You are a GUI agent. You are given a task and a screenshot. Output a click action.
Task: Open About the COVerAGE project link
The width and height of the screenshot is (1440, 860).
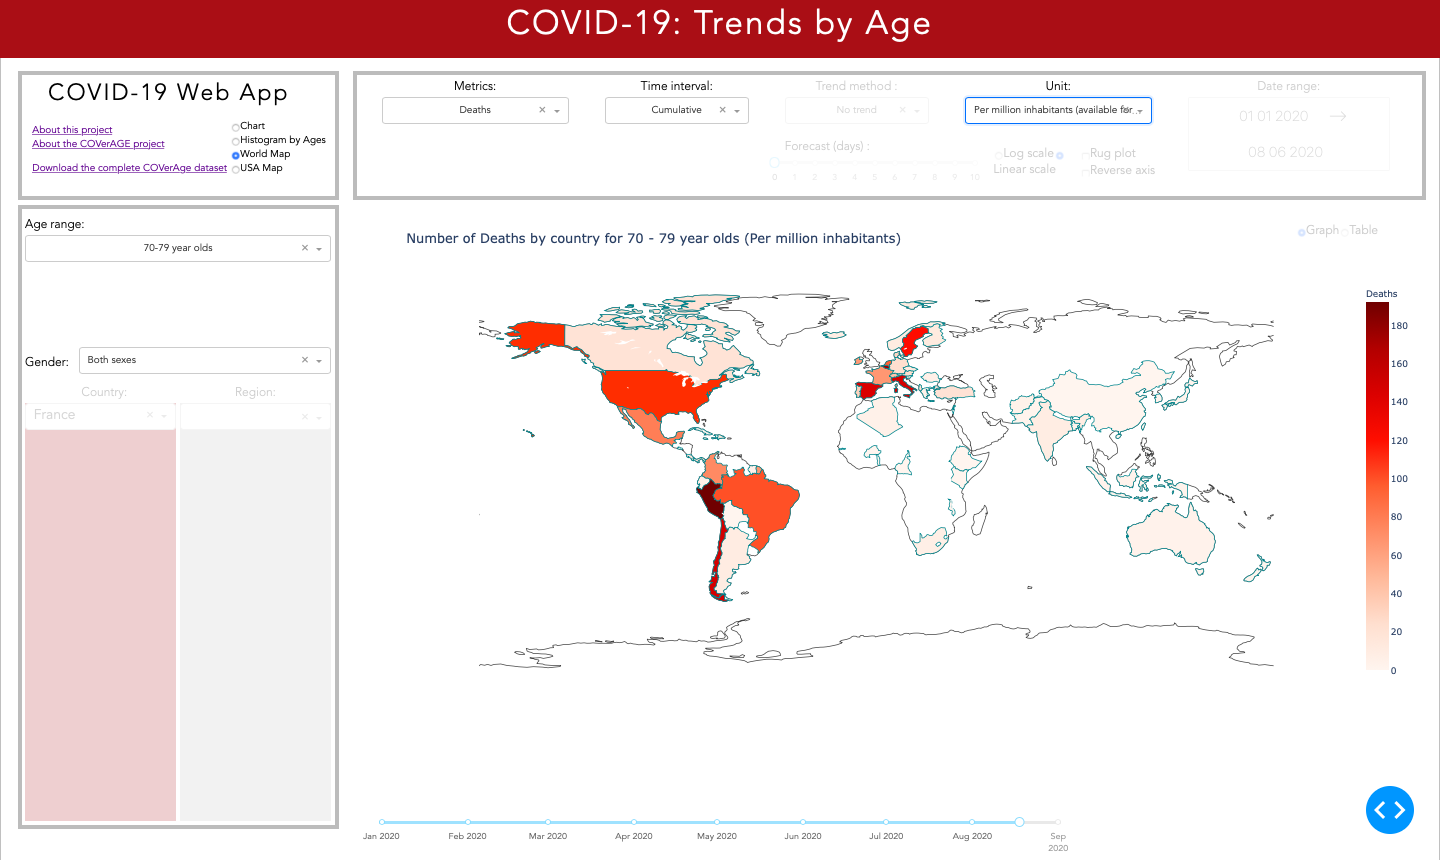point(98,144)
